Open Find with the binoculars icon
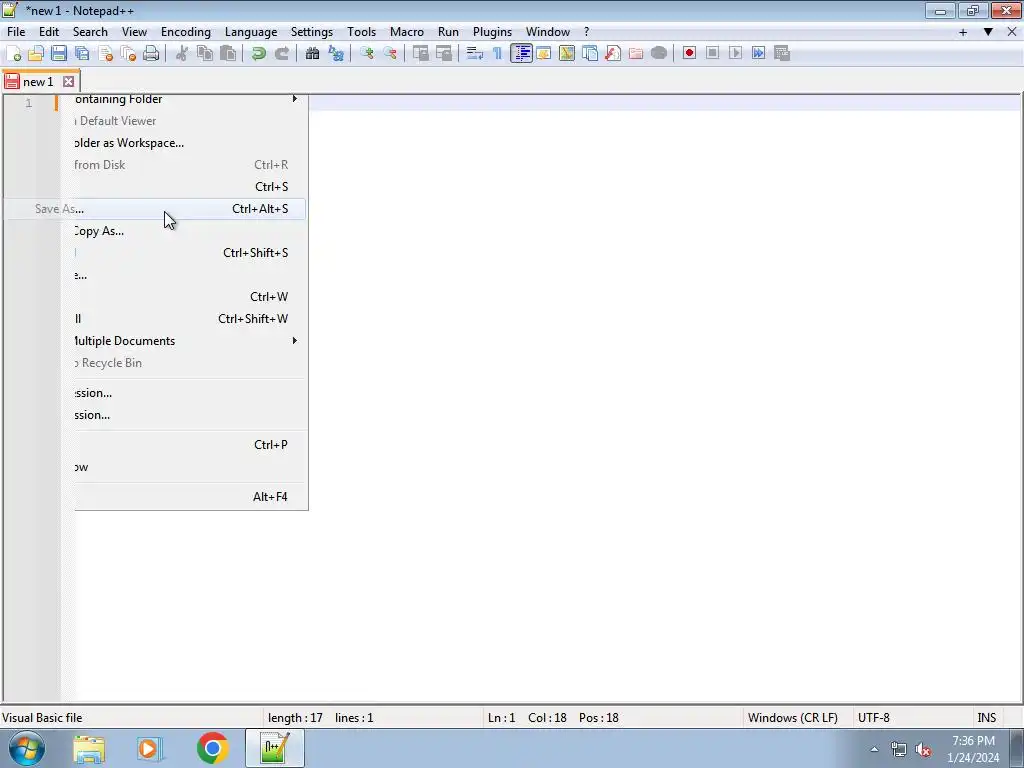The height and width of the screenshot is (768, 1024). point(312,54)
